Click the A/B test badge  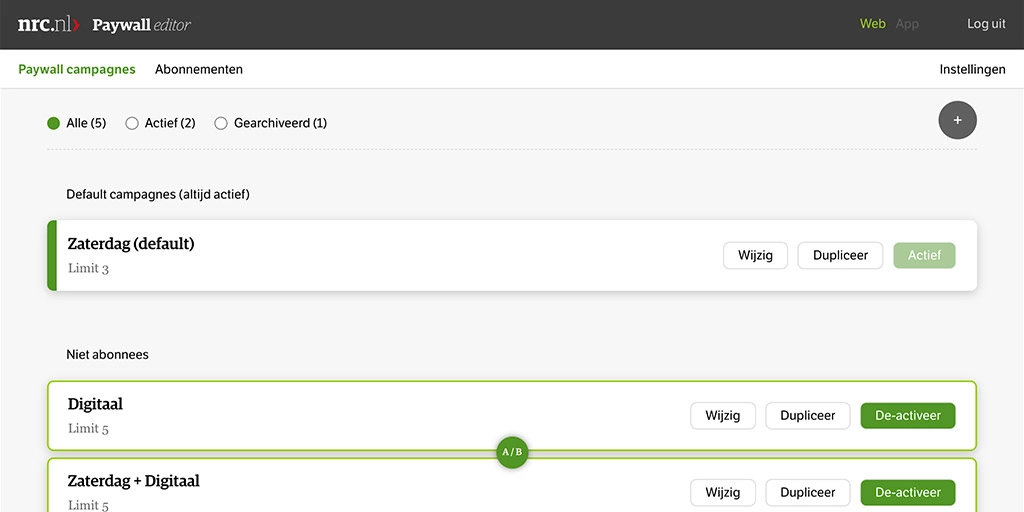(512, 452)
